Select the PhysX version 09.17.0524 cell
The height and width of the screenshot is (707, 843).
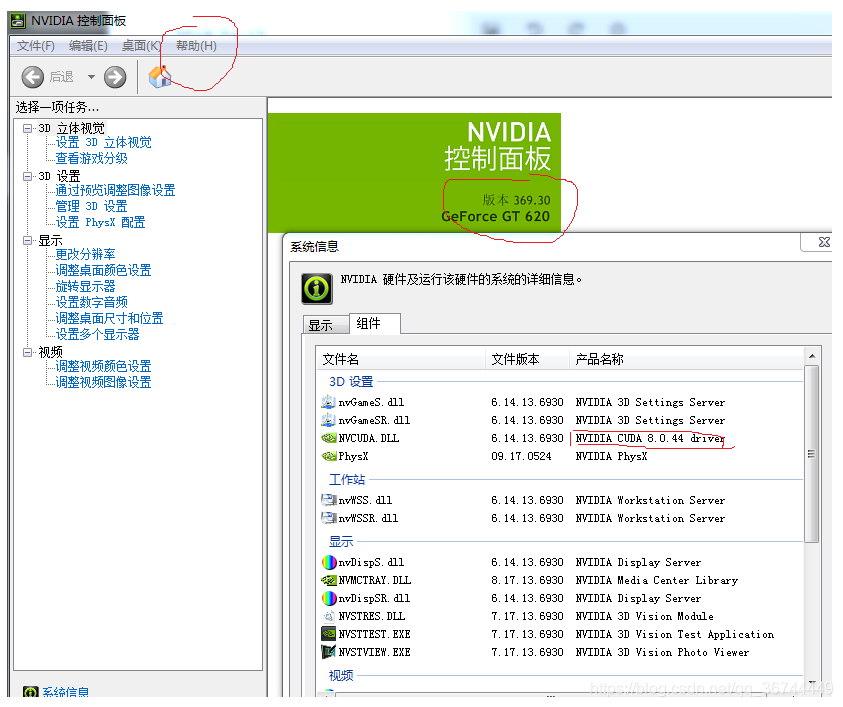pyautogui.click(x=521, y=456)
